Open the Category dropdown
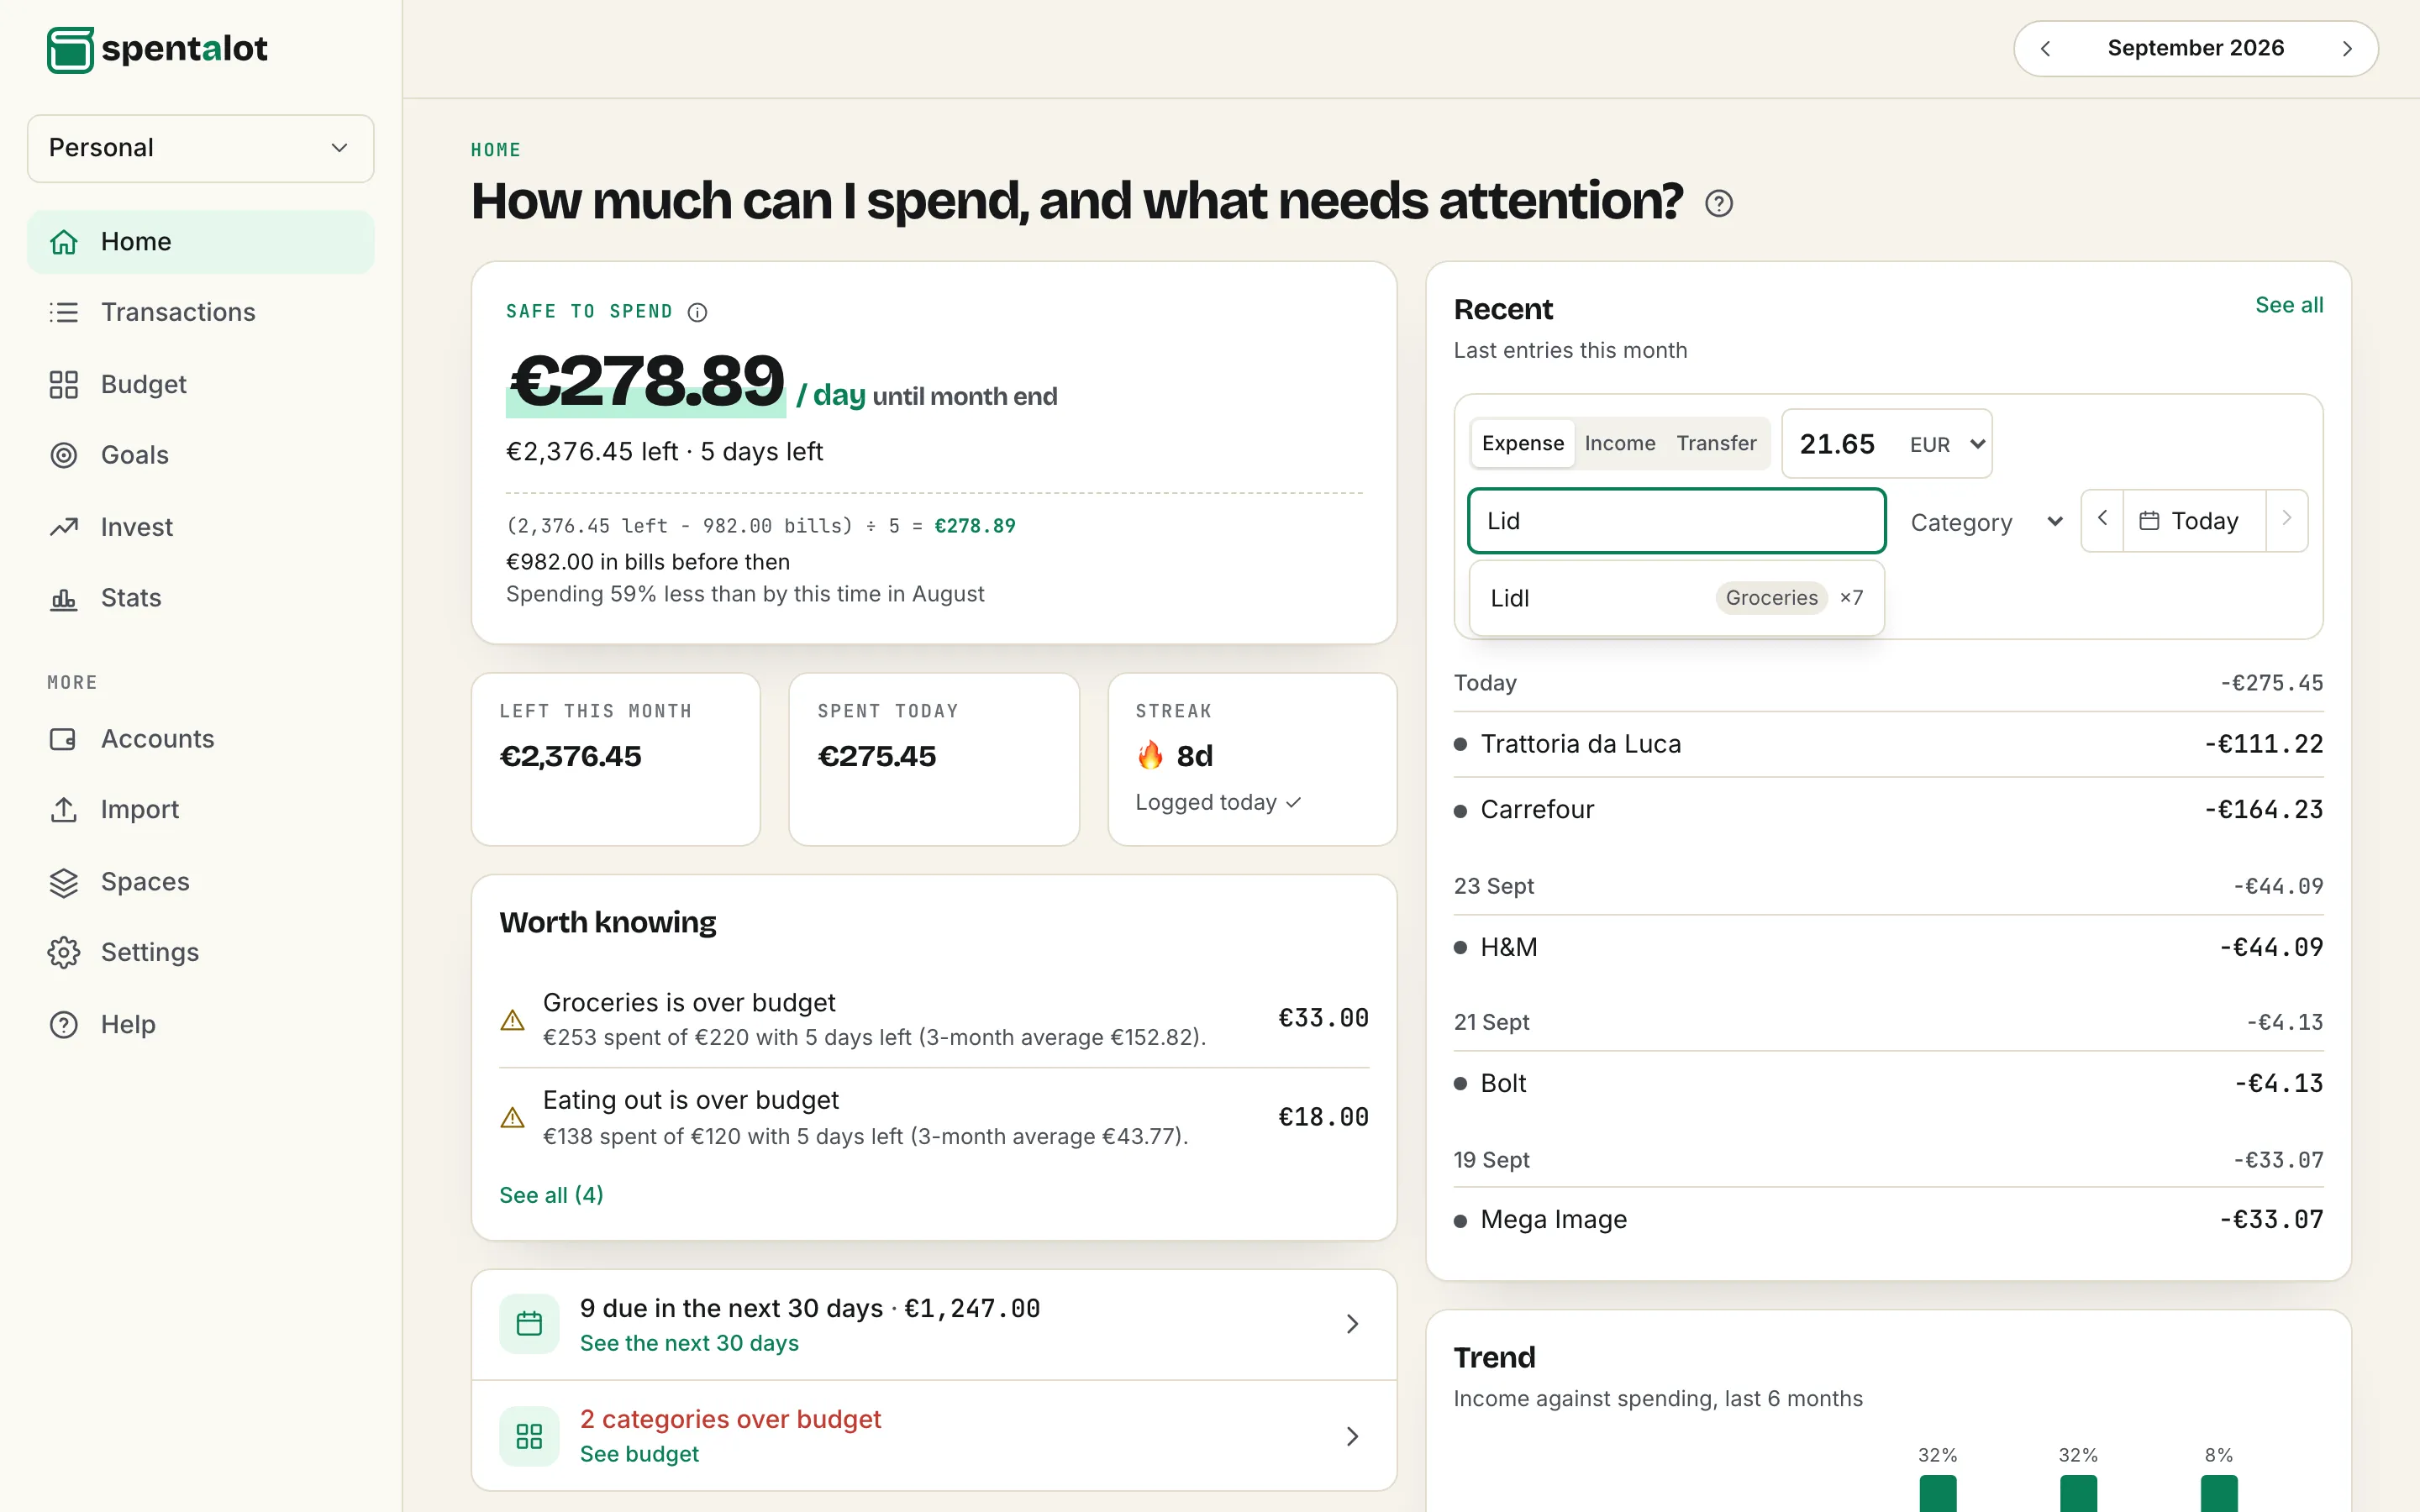Viewport: 2420px width, 1512px height. tap(1985, 522)
